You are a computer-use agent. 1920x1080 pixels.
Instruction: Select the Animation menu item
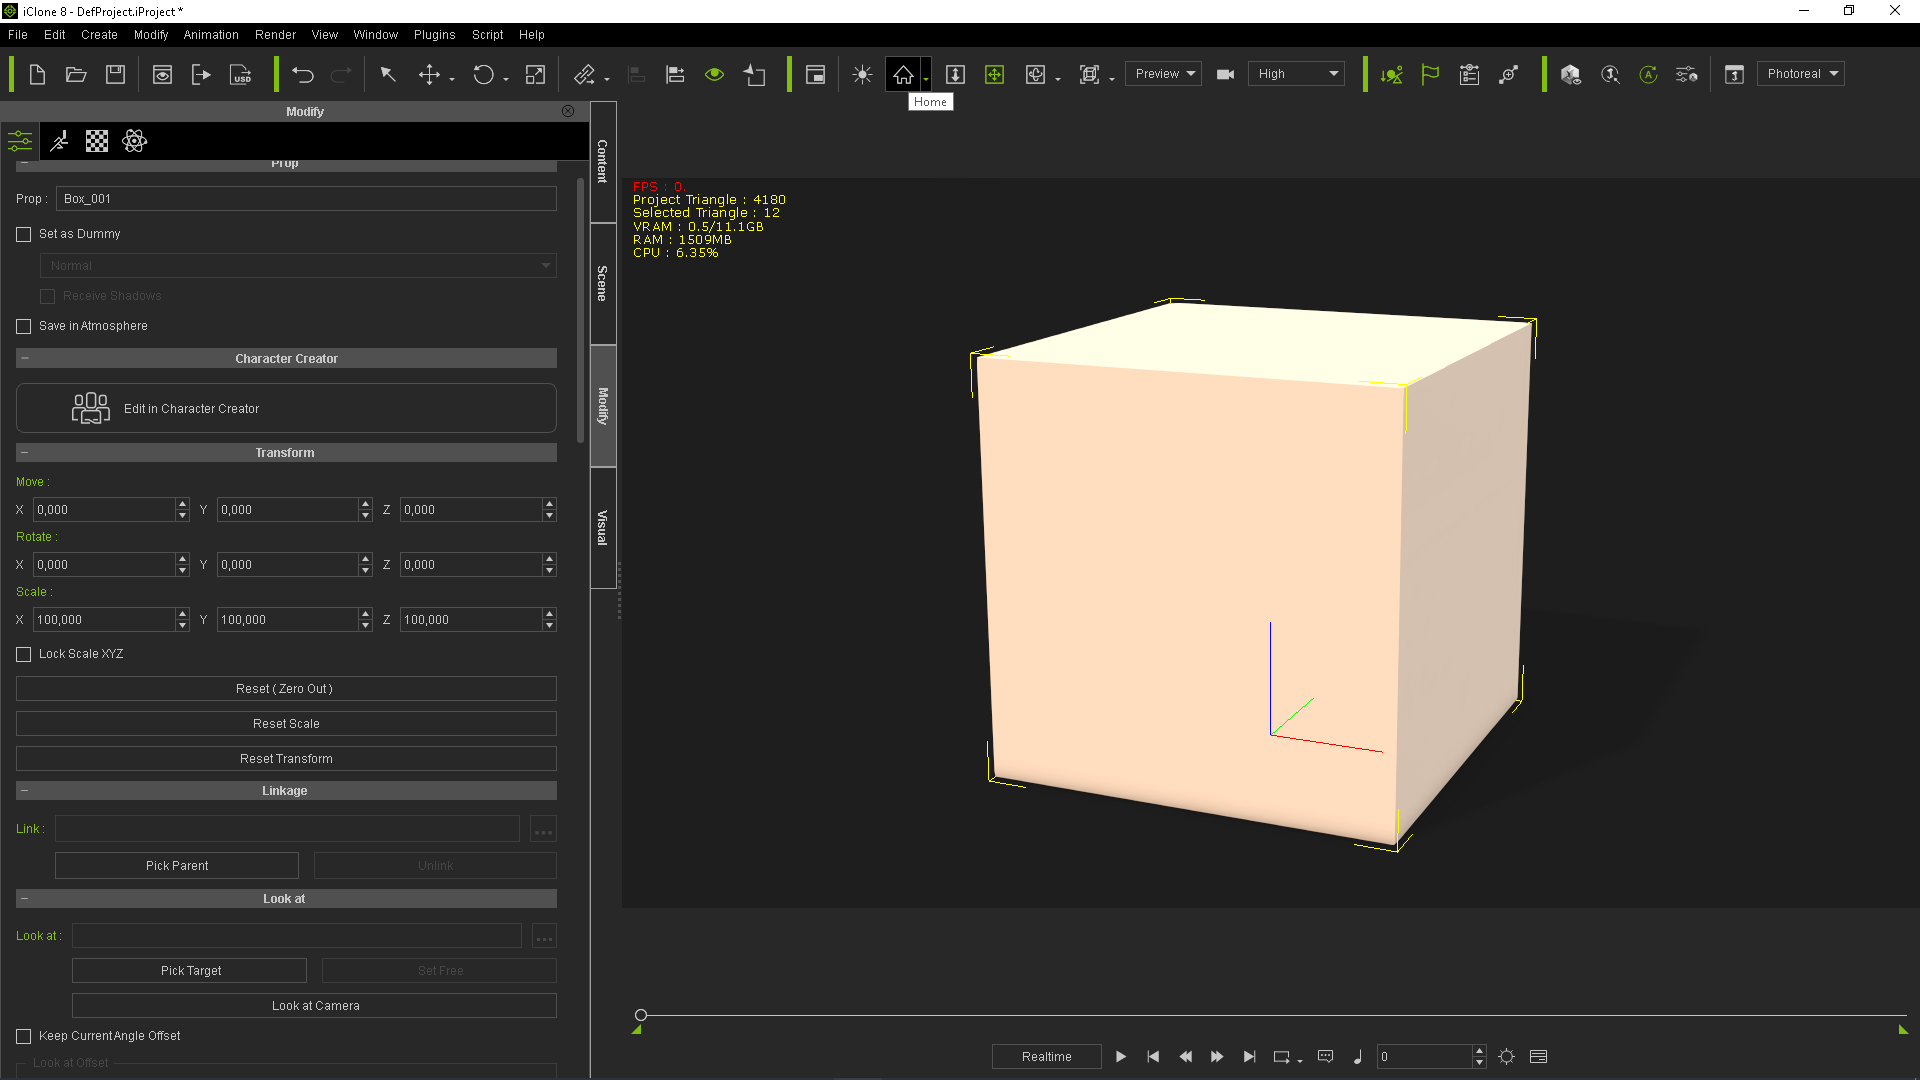pos(210,34)
